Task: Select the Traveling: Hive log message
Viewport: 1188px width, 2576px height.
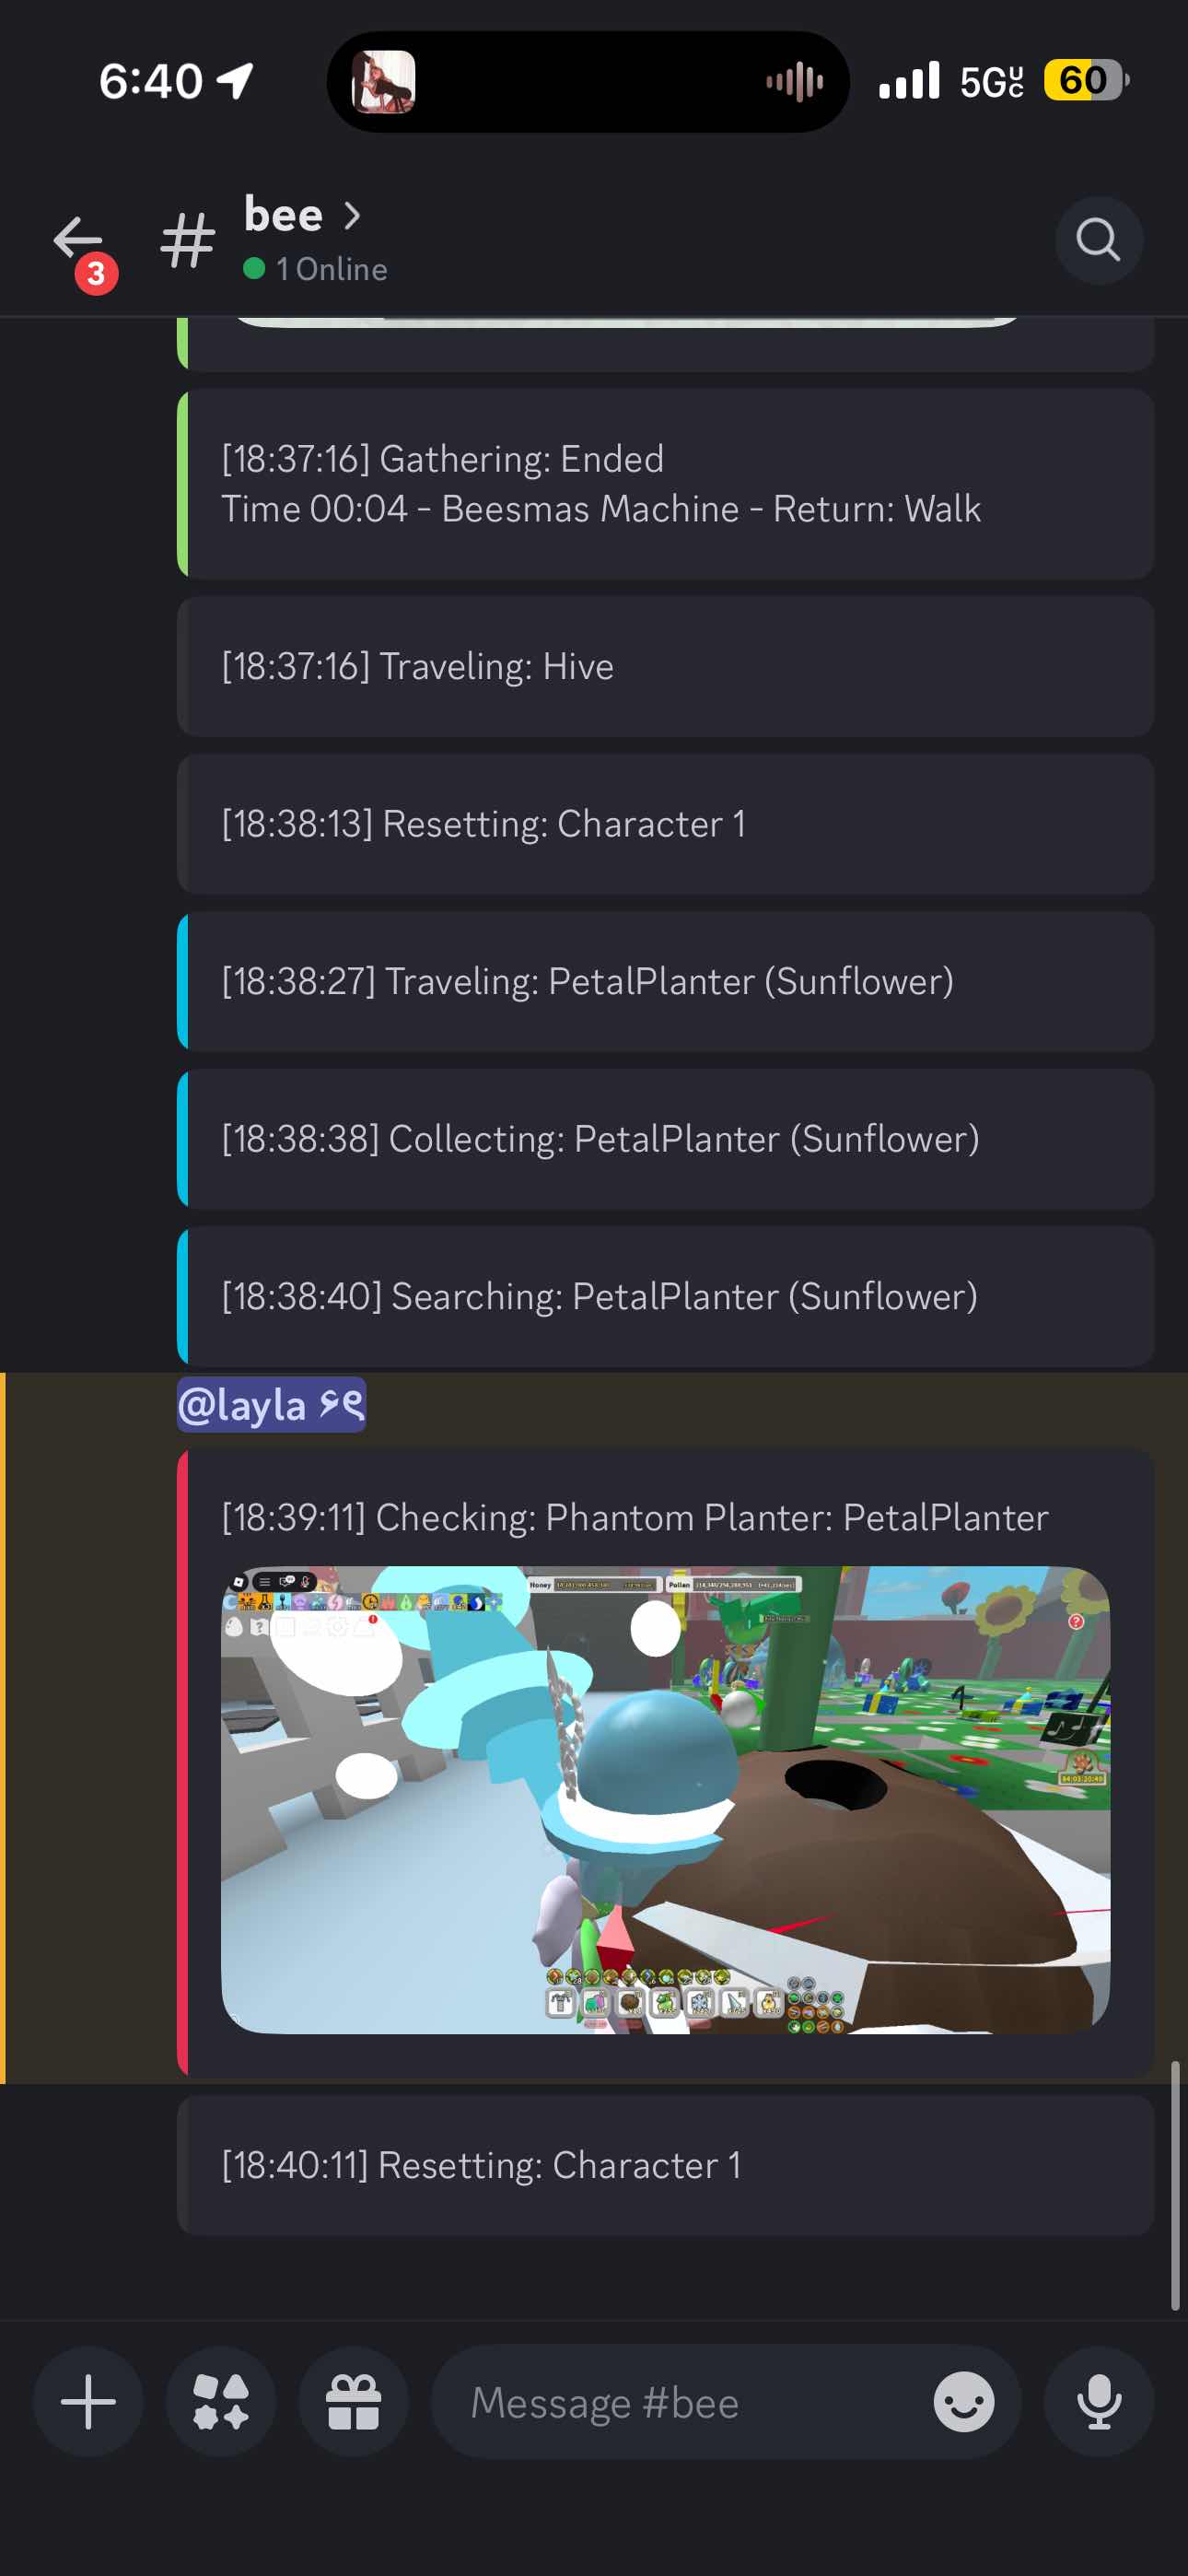Action: pyautogui.click(x=666, y=667)
